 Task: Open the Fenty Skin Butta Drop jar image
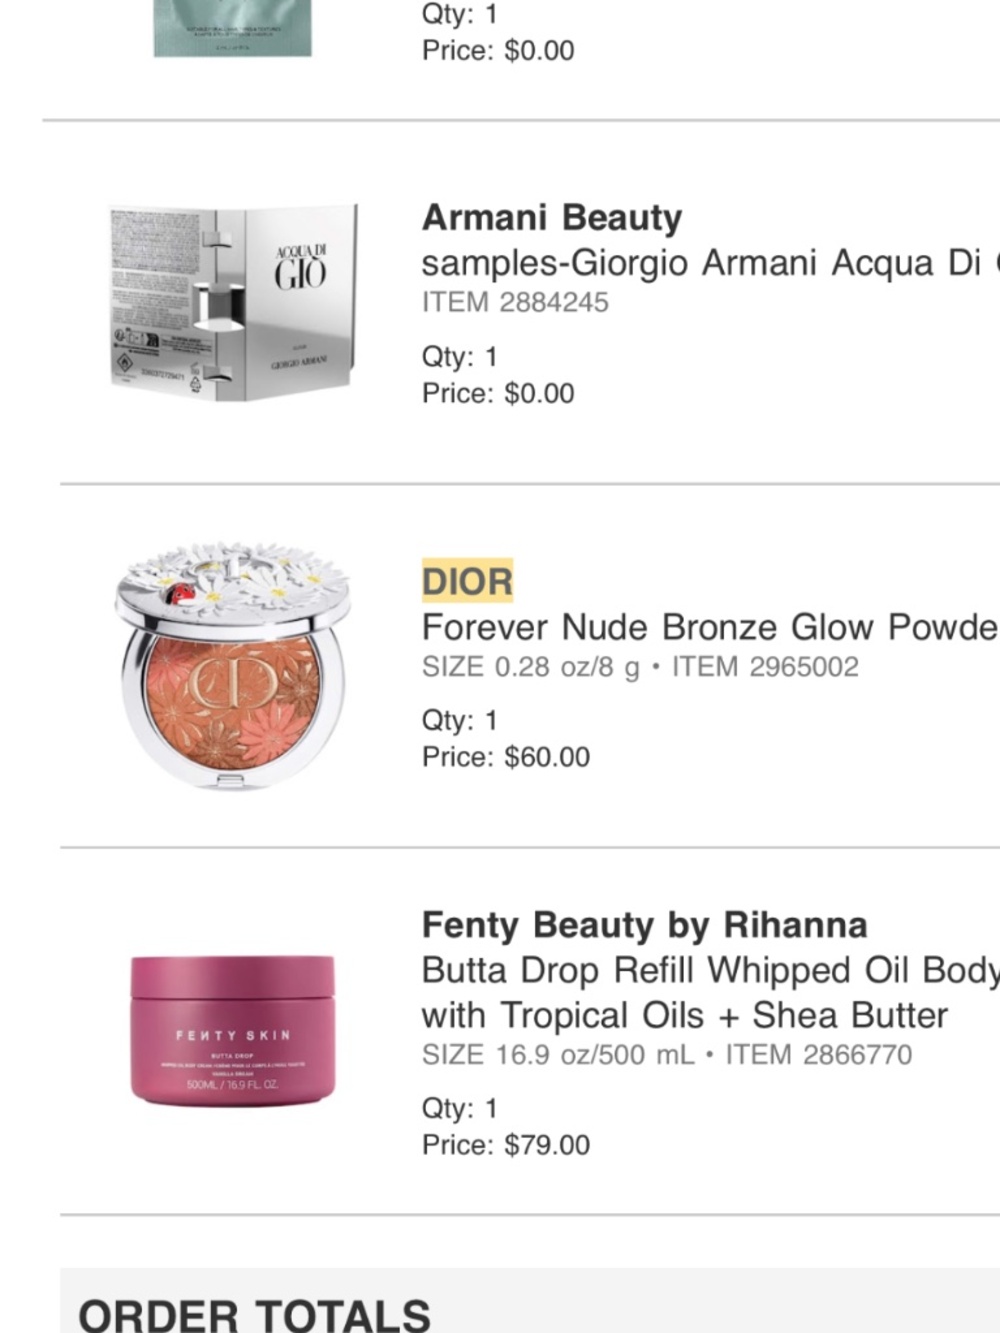pyautogui.click(x=233, y=1030)
